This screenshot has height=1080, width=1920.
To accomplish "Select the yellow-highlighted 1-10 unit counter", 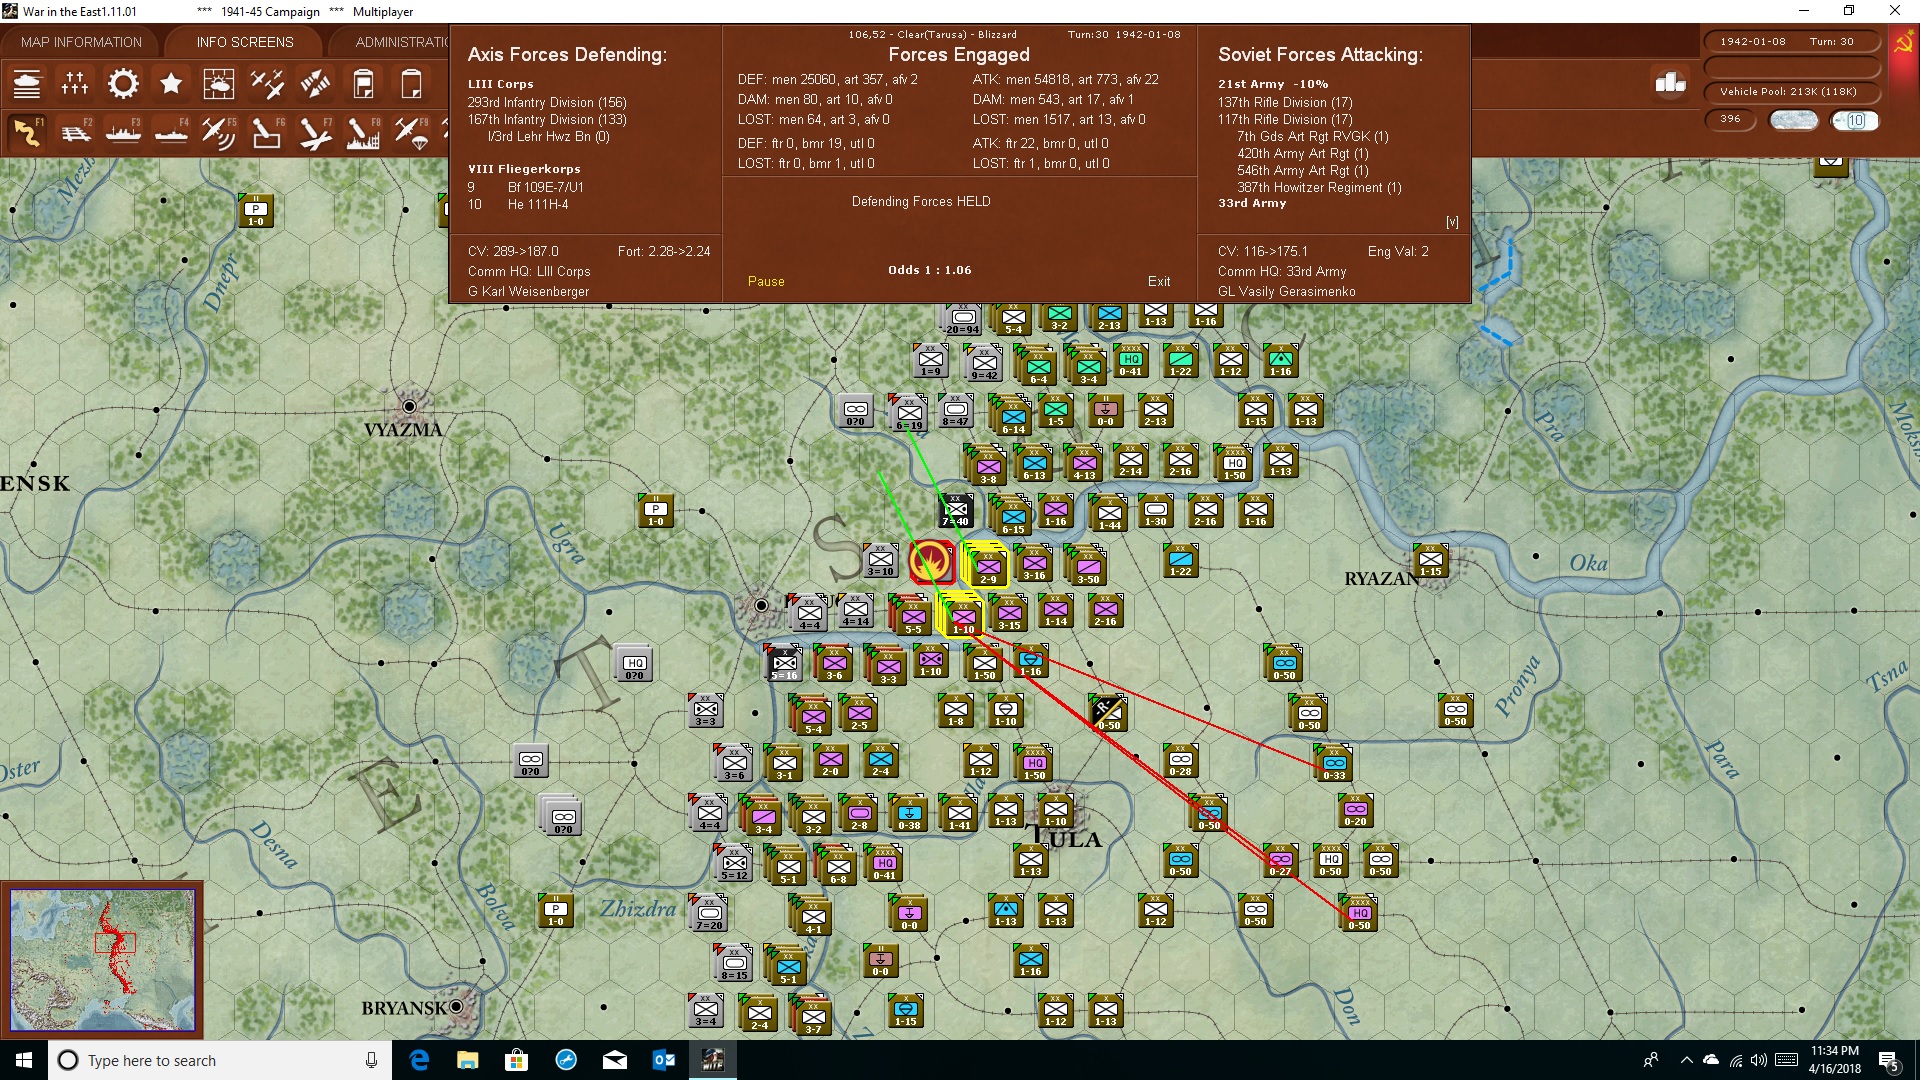I will 962,614.
